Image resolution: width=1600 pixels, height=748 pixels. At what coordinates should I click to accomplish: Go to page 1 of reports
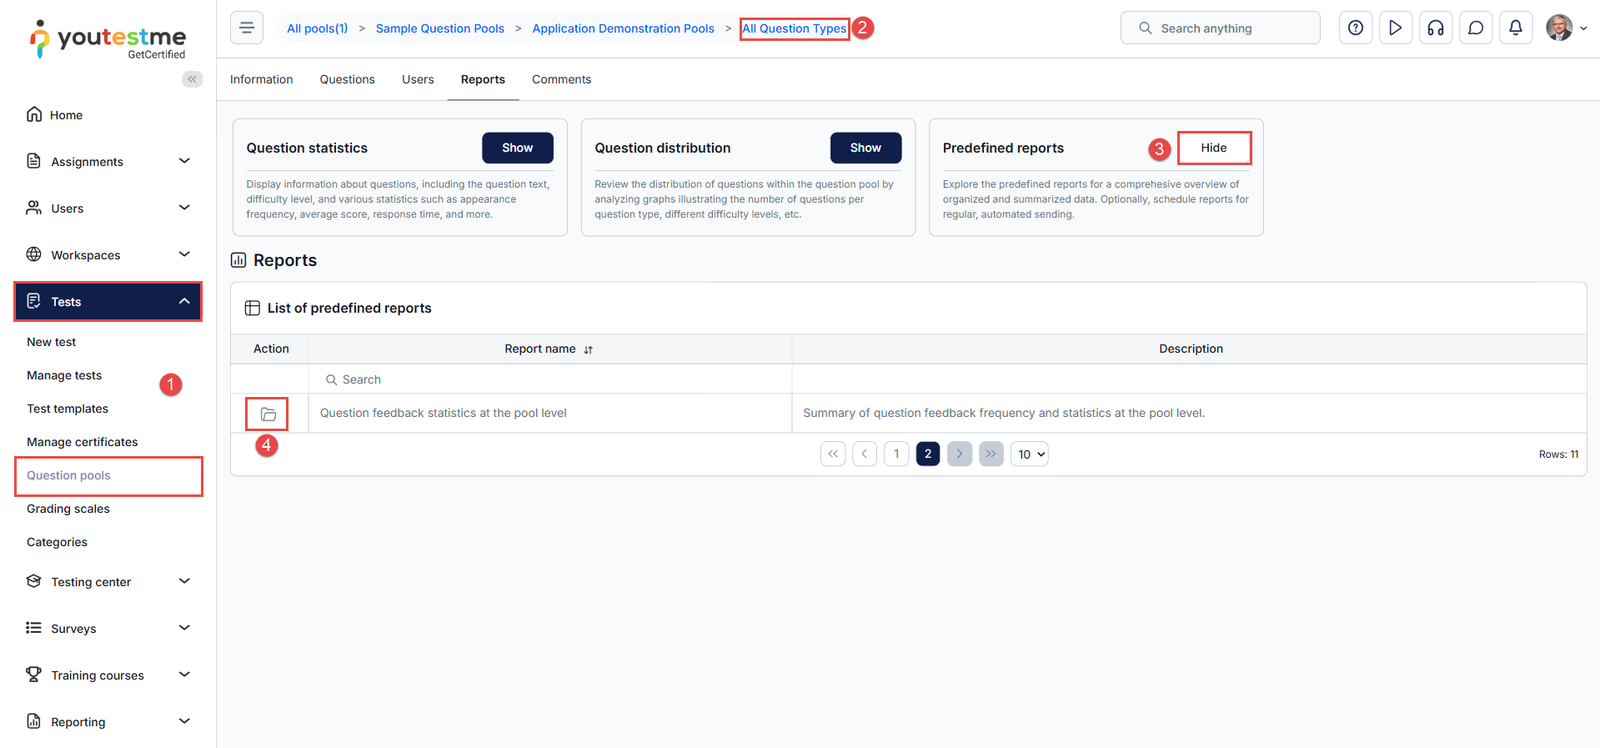click(x=897, y=454)
